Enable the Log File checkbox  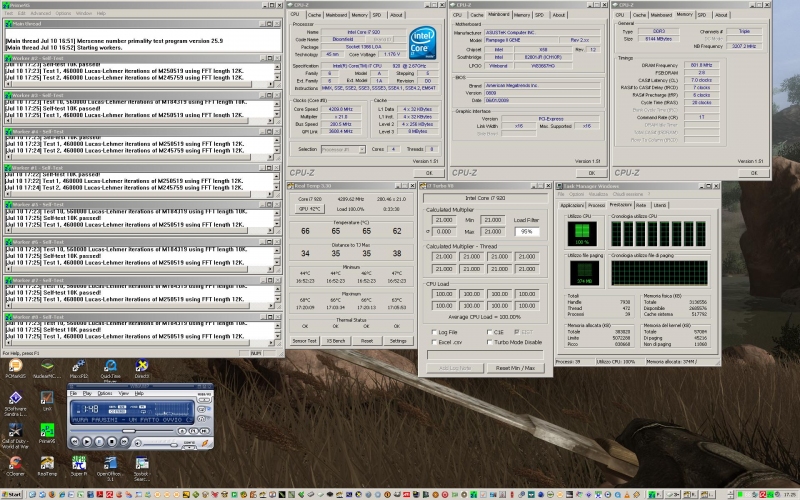click(432, 331)
